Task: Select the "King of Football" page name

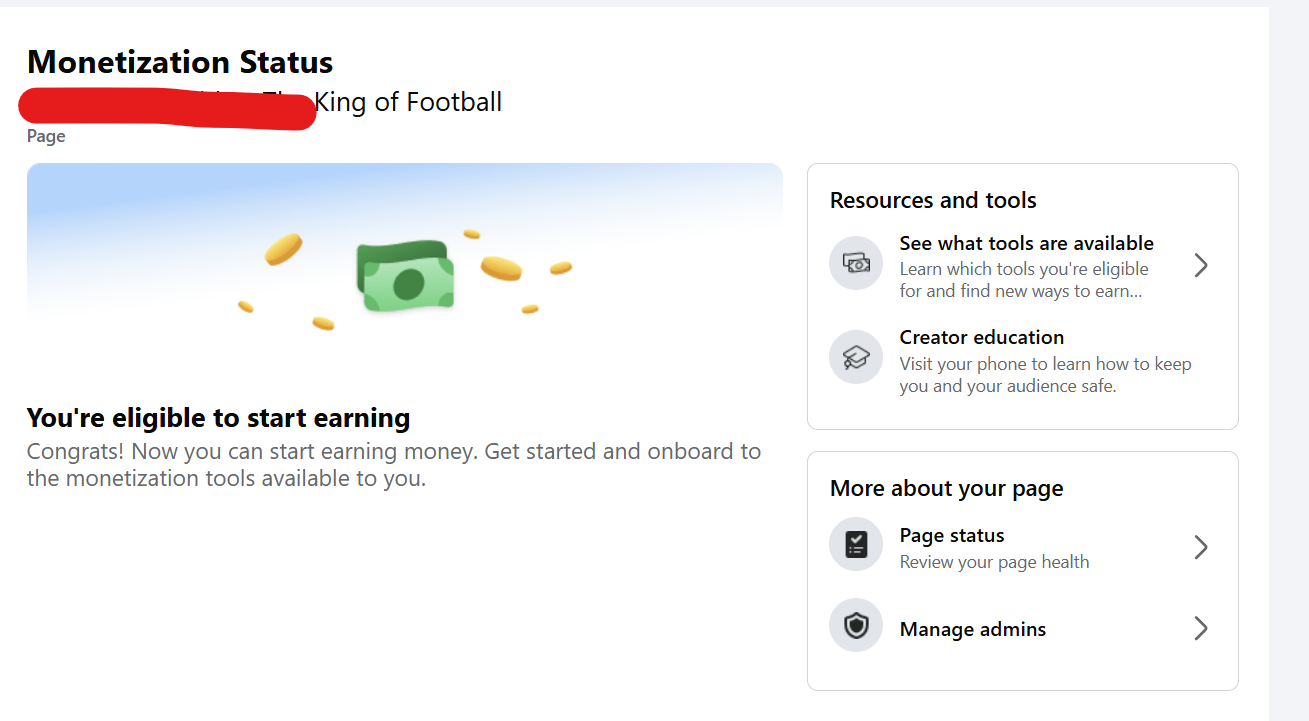Action: [408, 102]
